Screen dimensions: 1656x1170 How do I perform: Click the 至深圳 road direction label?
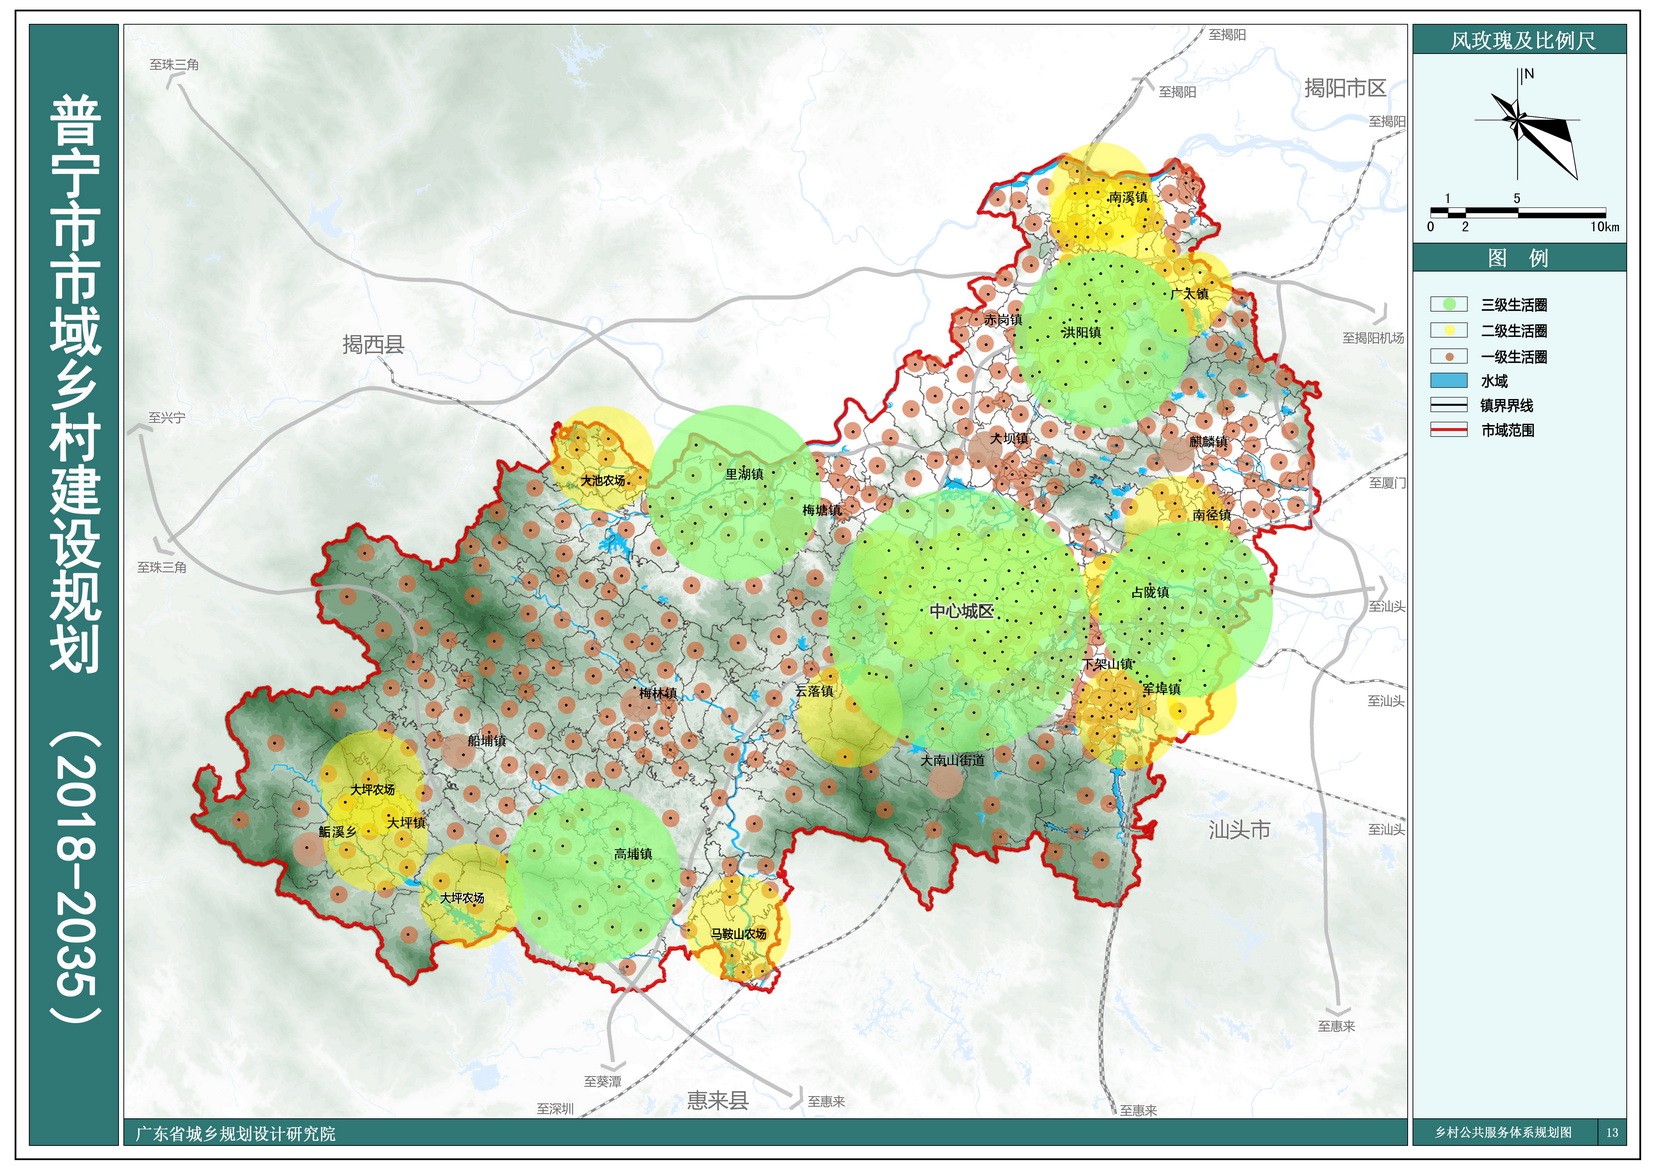coord(555,1109)
